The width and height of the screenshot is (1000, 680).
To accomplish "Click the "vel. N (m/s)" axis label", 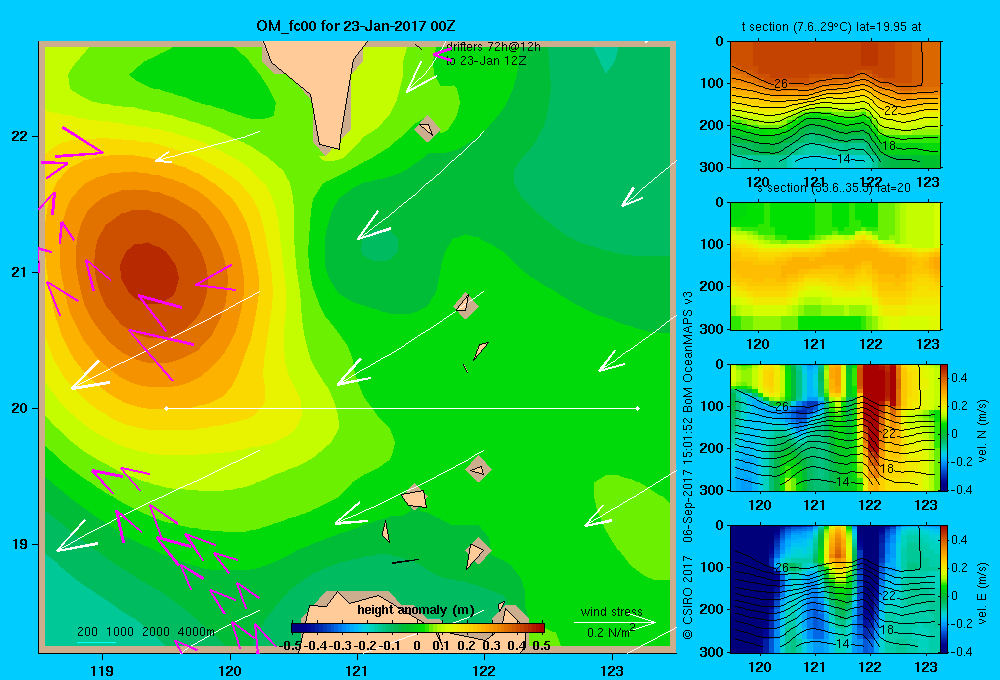I will pyautogui.click(x=983, y=431).
